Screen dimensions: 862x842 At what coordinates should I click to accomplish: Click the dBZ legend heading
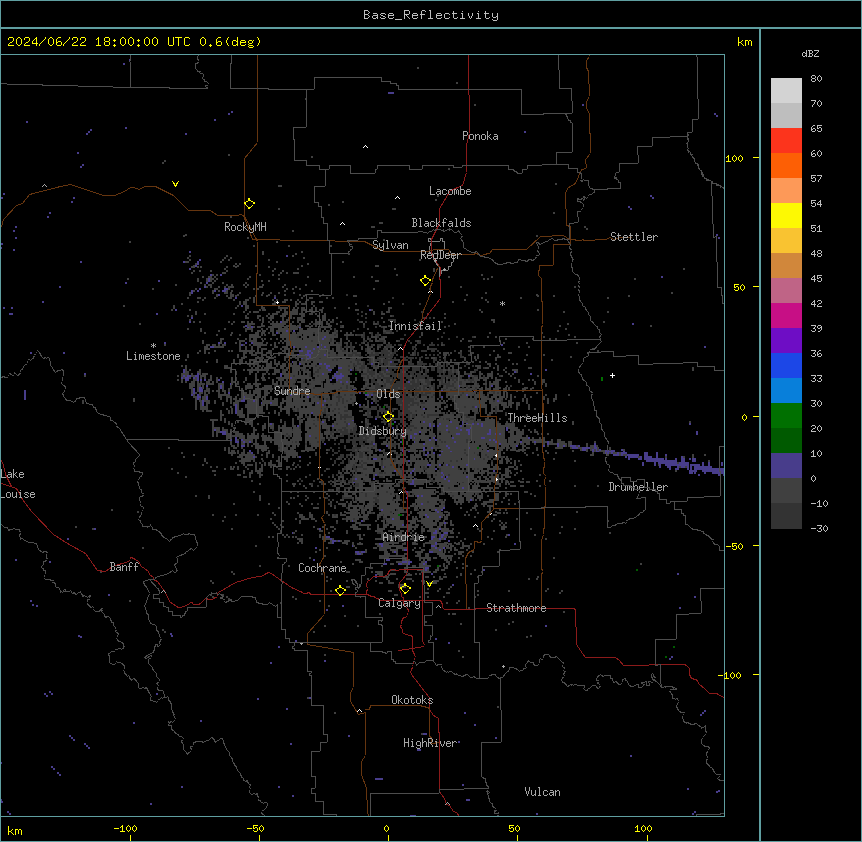(810, 53)
